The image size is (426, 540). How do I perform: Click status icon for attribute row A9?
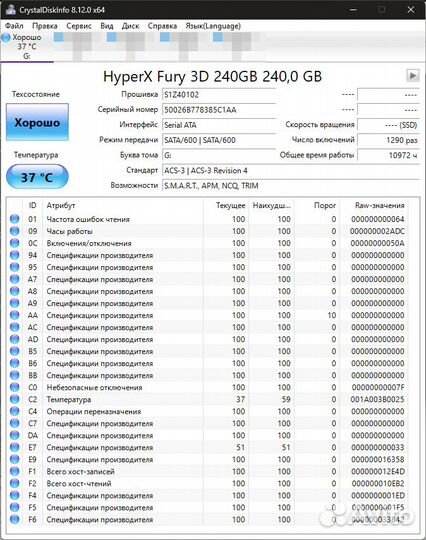(14, 303)
